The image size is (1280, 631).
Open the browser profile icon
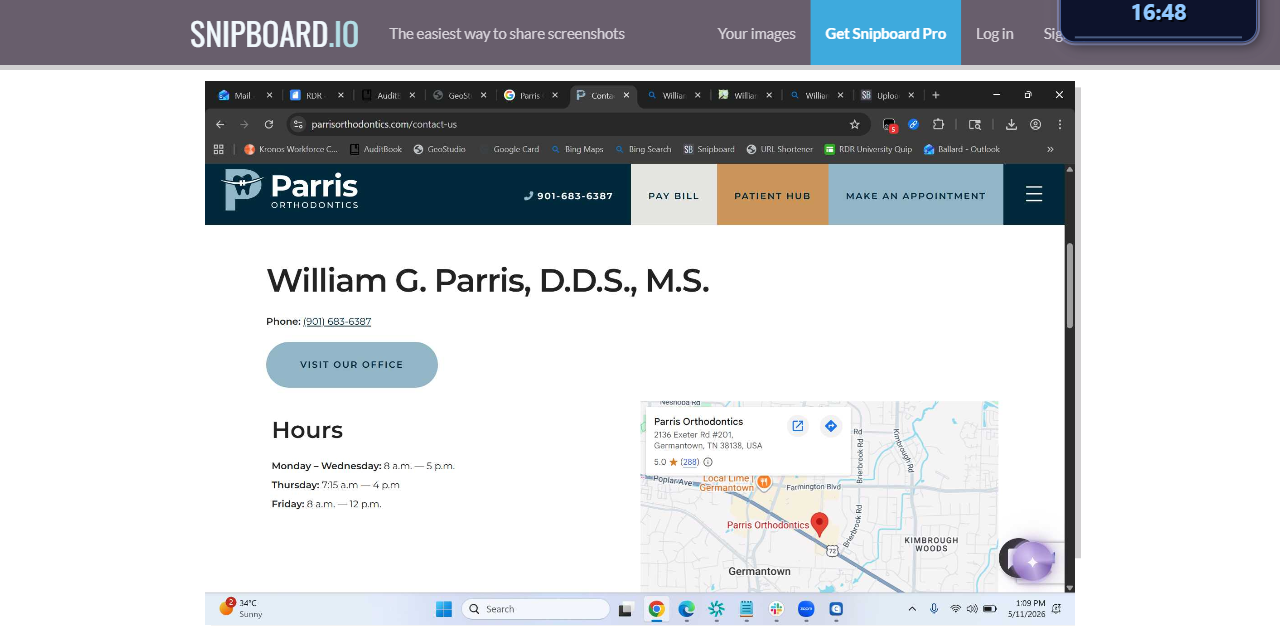(x=1036, y=124)
